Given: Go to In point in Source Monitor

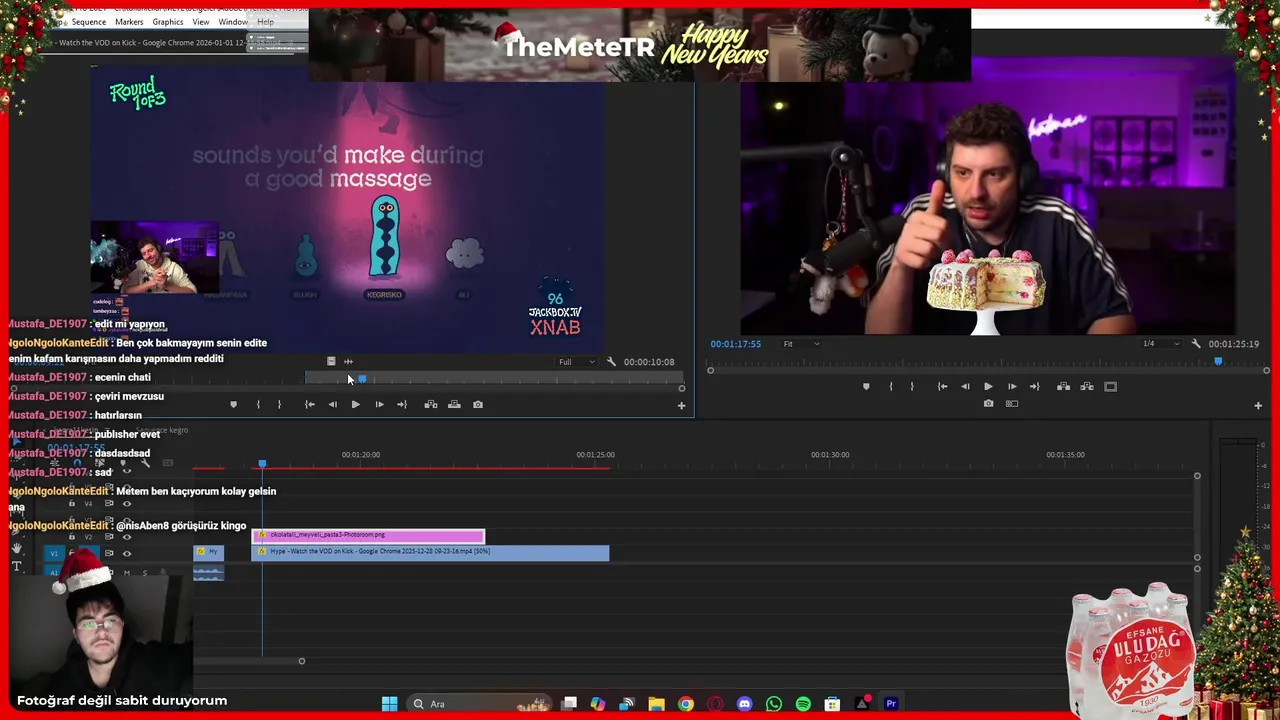Looking at the screenshot, I should (309, 405).
